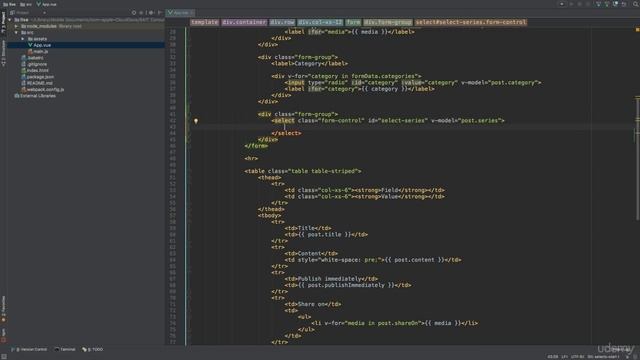Screen dimensions: 640x360
Task: Click the editor vertical scrollbar
Action: (637, 159)
